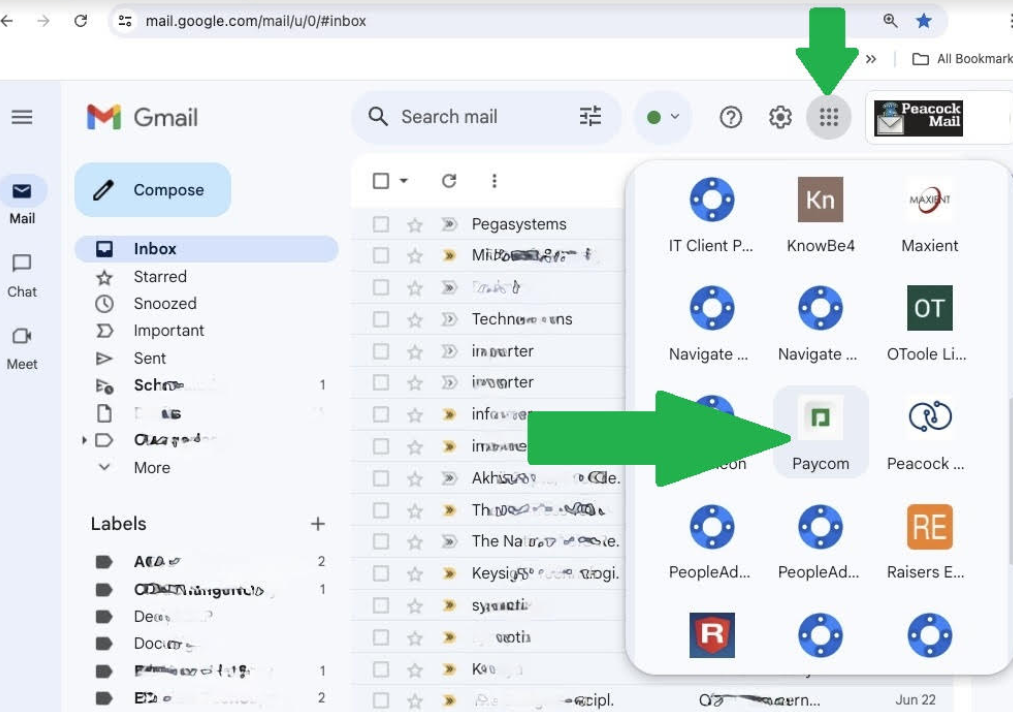Click the Compose button
This screenshot has width=1013, height=712.
click(x=153, y=190)
